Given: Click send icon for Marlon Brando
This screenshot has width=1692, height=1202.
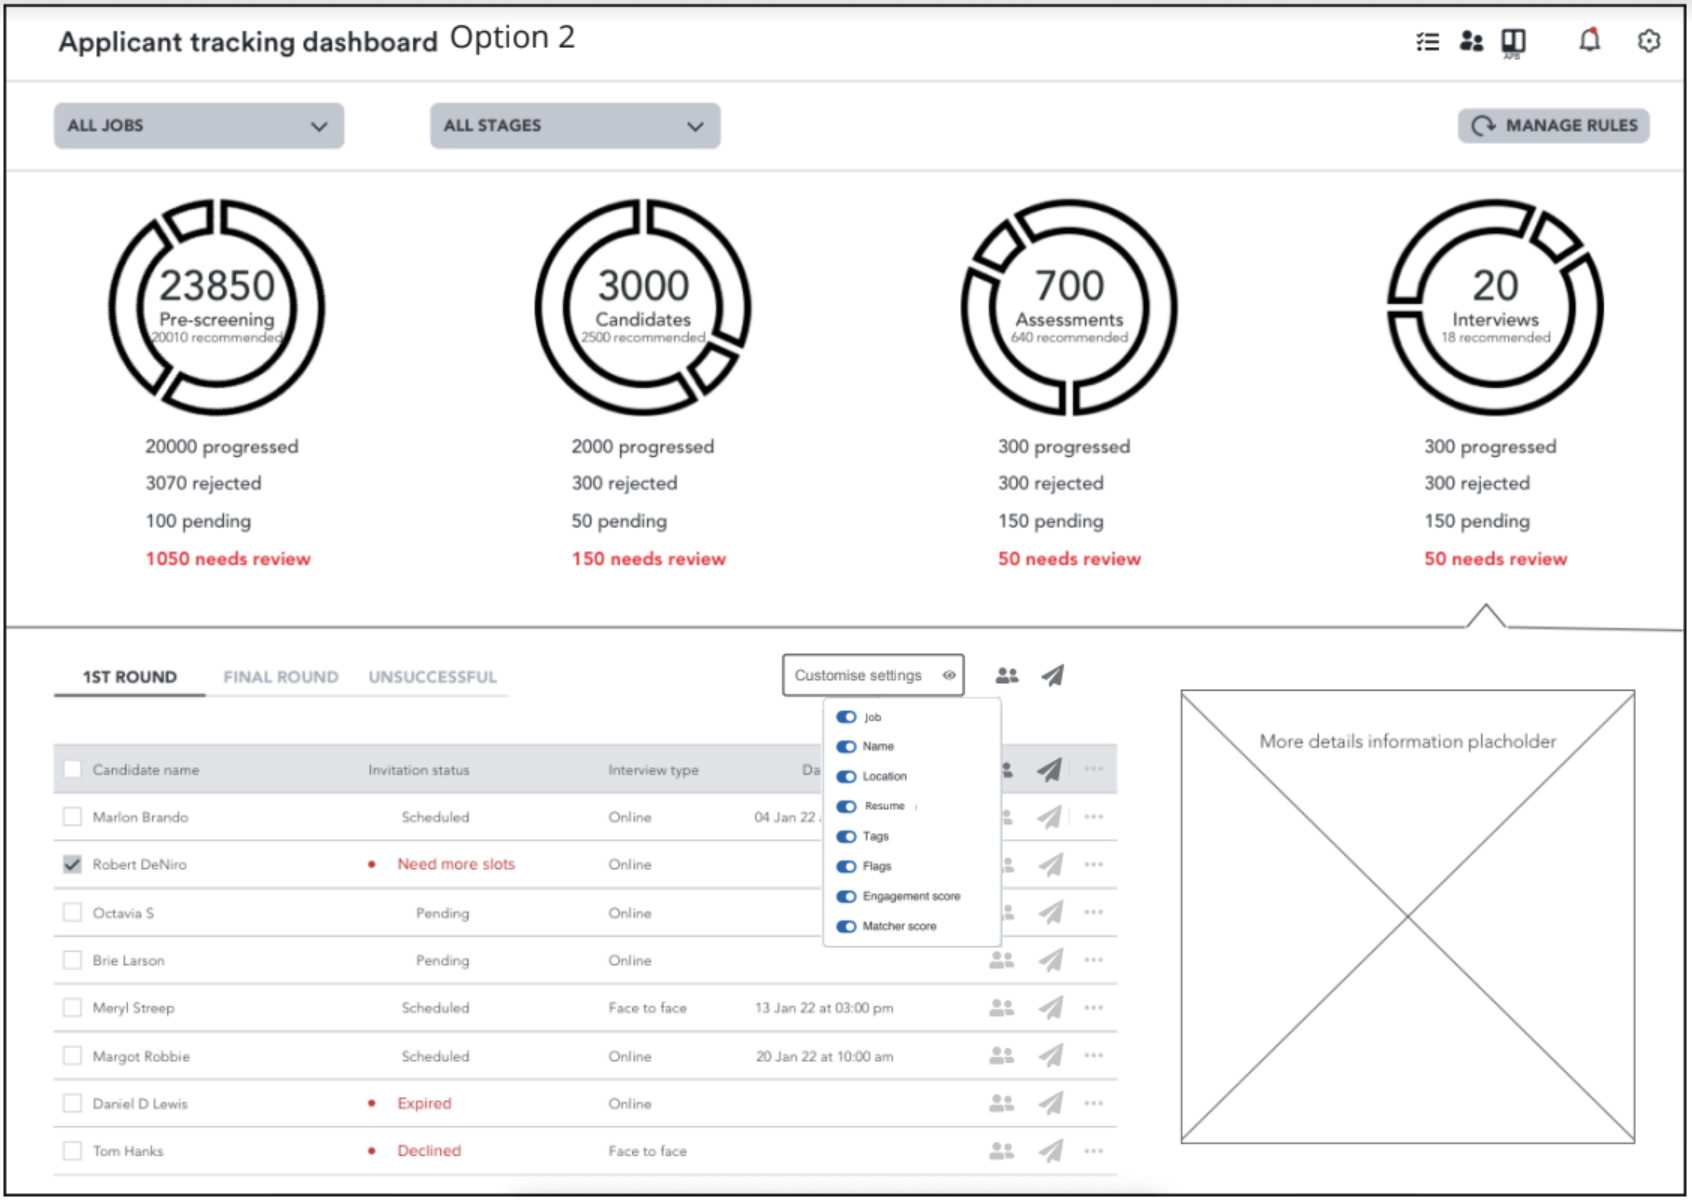Looking at the screenshot, I should 1049,817.
